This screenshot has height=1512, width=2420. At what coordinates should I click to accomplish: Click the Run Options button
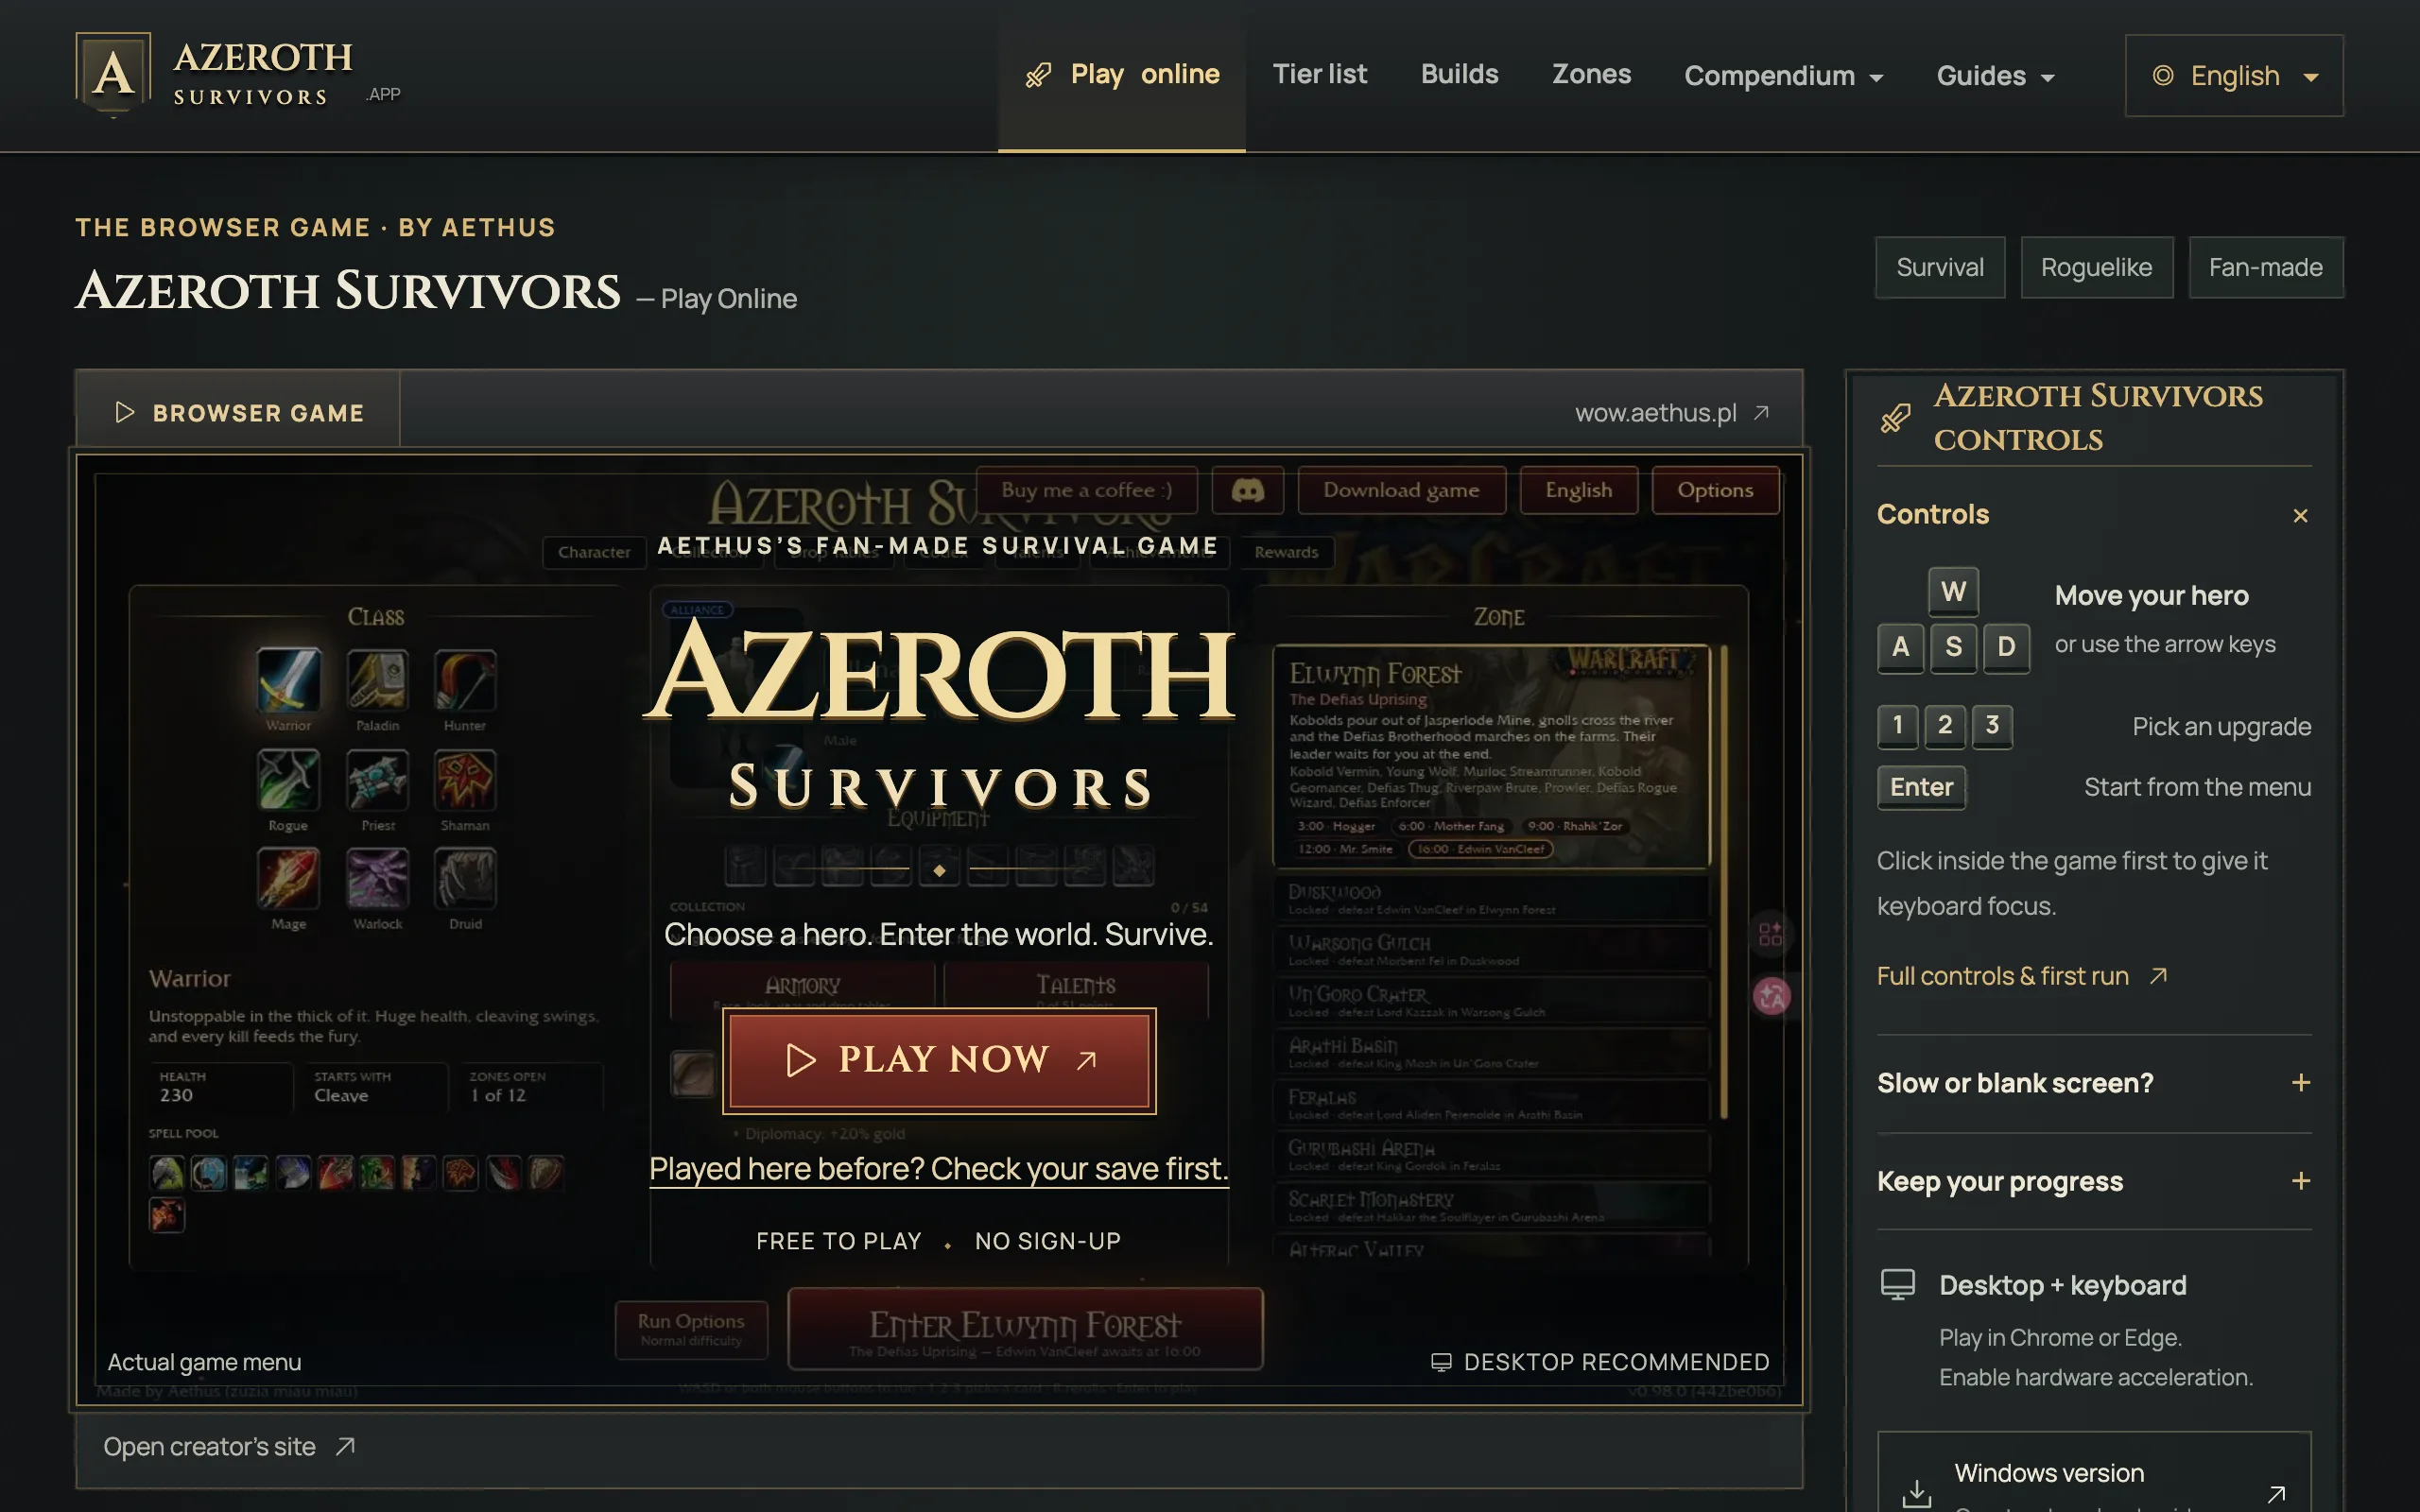click(691, 1329)
